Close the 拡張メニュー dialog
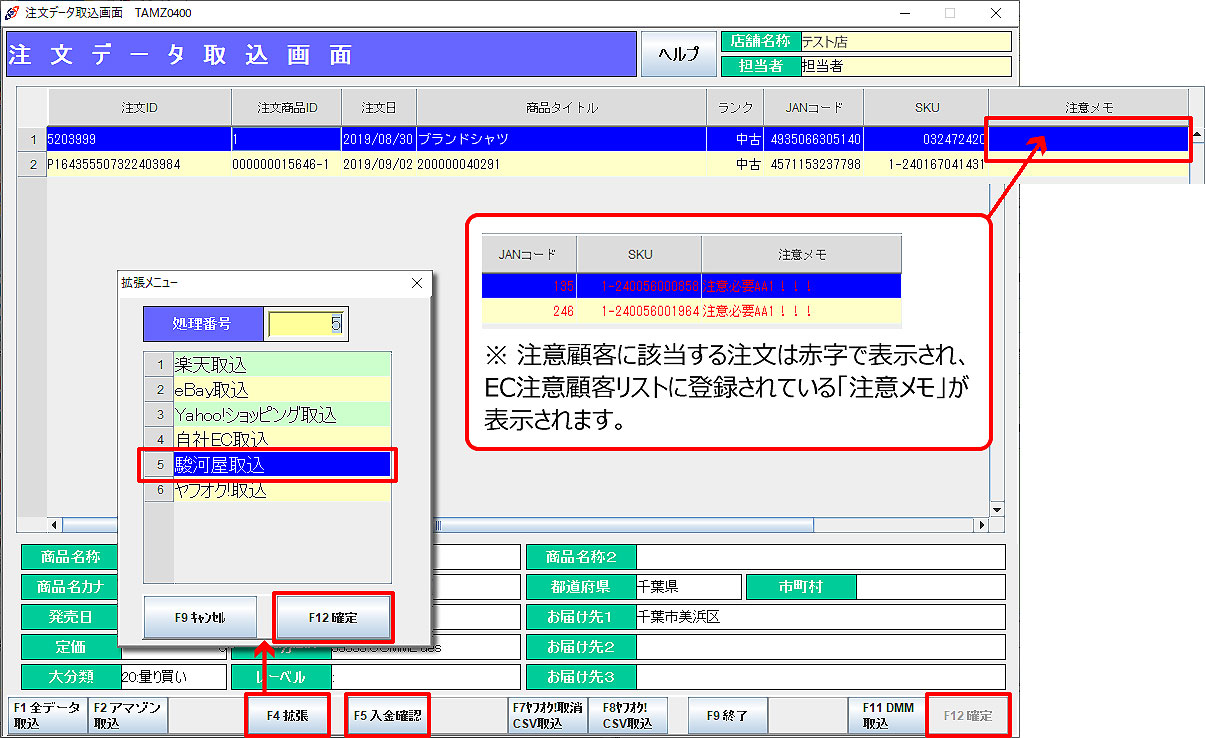This screenshot has width=1205, height=738. 417,283
